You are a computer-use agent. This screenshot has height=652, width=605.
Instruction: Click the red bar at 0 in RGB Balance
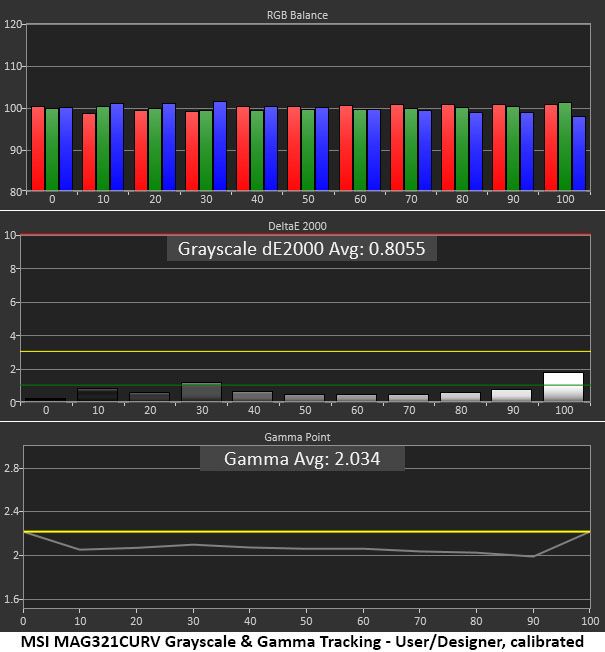coord(38,149)
